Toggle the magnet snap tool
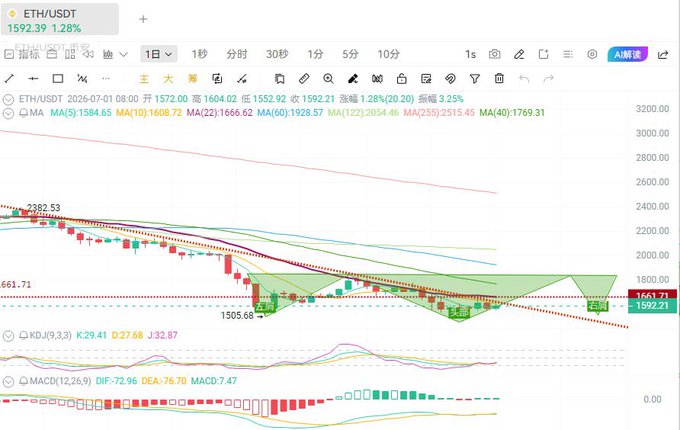680x430 pixels. click(451, 78)
